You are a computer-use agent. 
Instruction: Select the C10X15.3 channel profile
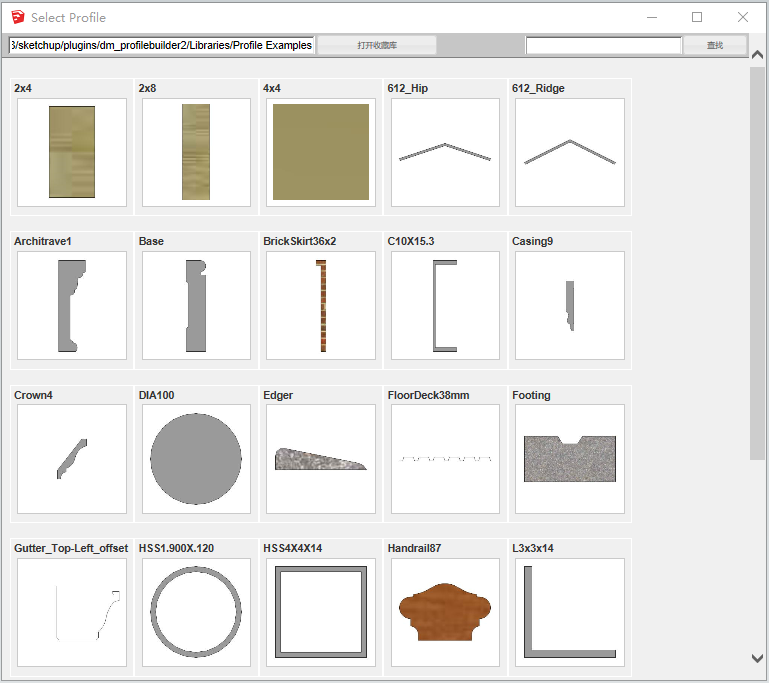point(445,305)
